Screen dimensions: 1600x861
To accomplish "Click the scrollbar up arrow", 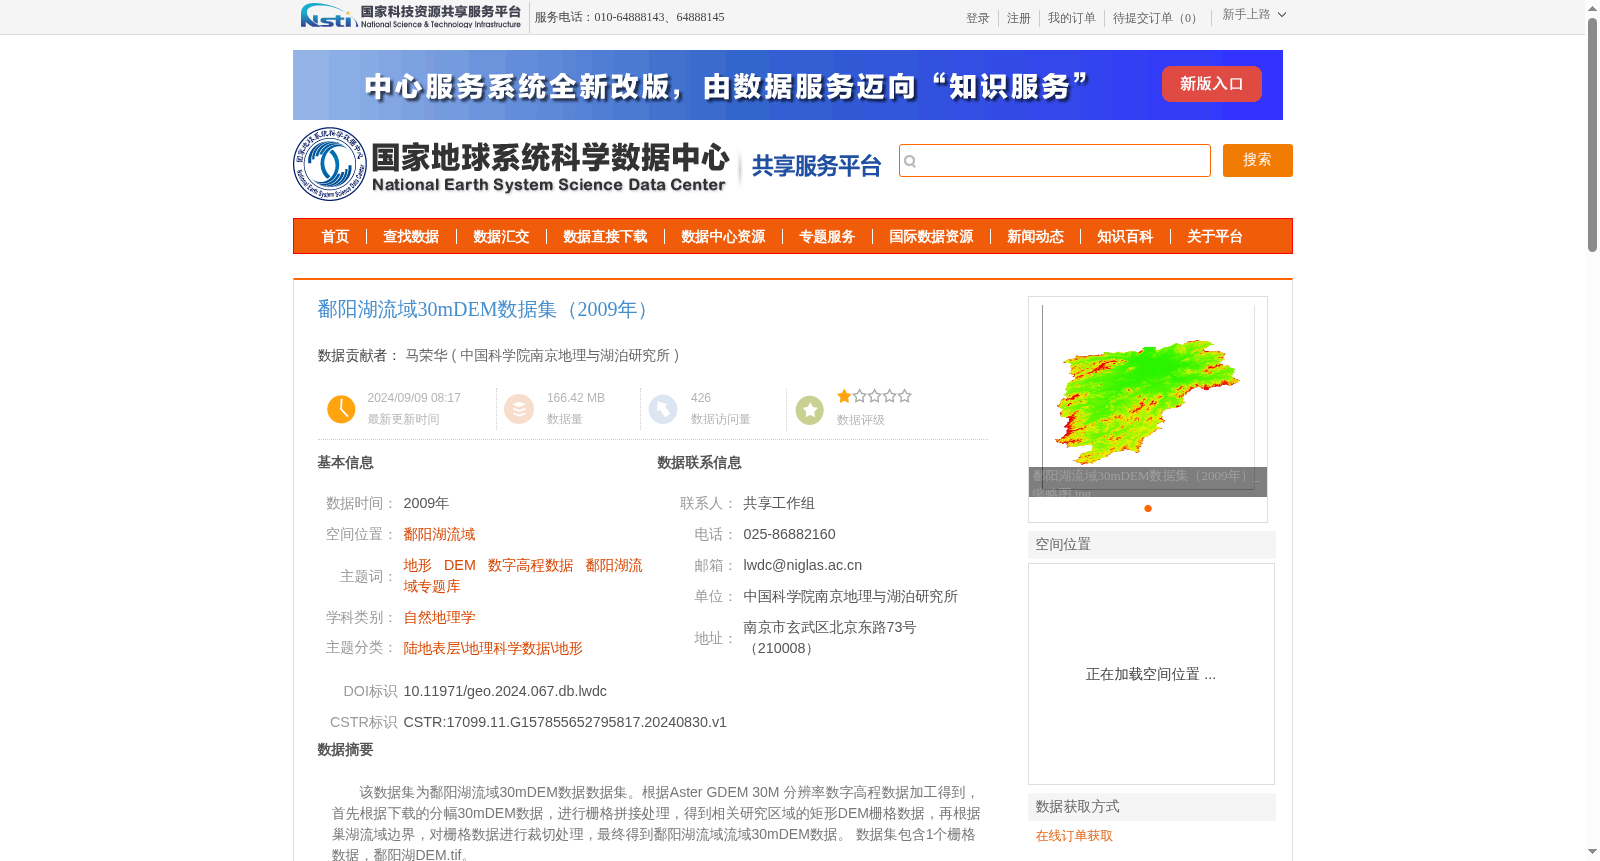I will 1592,8.
